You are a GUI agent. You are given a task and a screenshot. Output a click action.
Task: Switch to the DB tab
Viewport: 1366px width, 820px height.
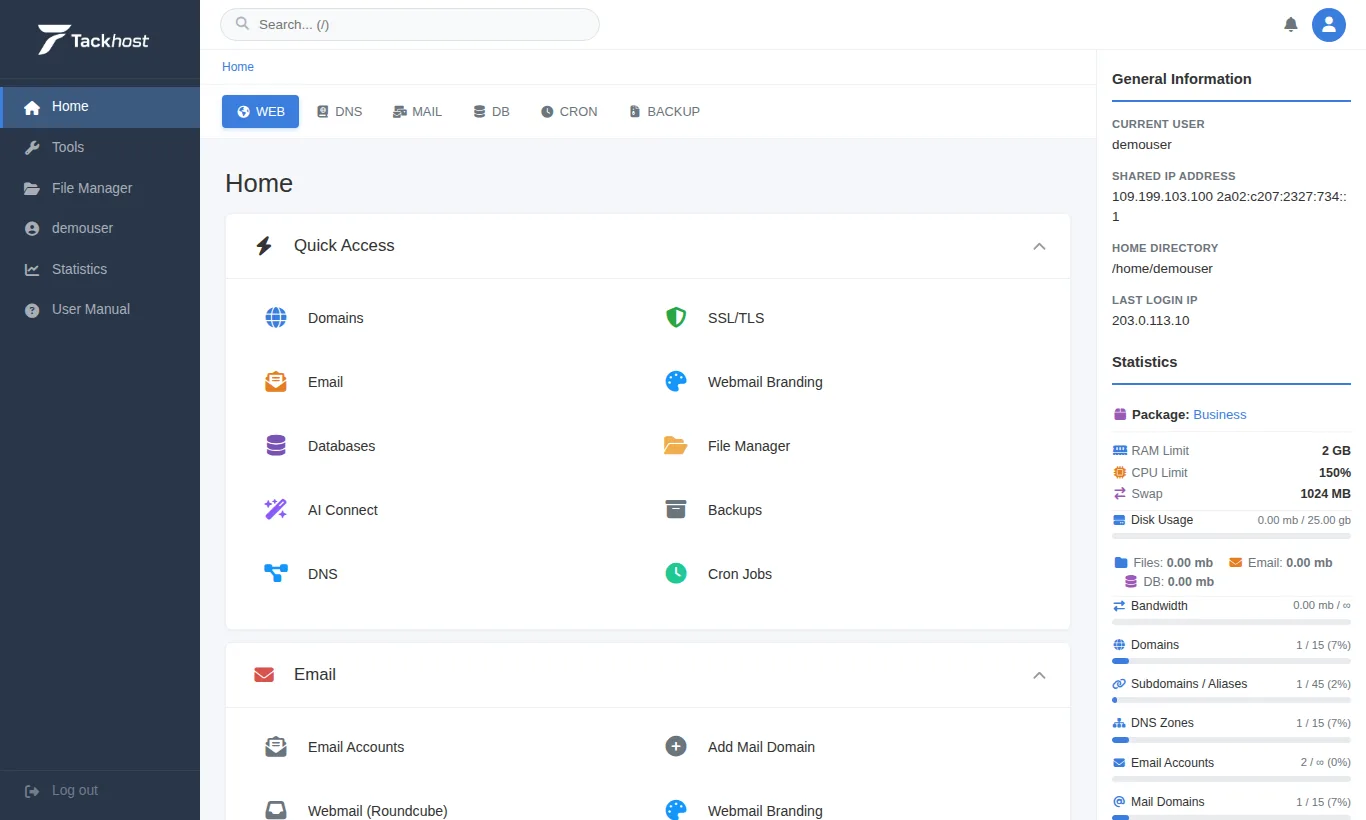point(492,112)
